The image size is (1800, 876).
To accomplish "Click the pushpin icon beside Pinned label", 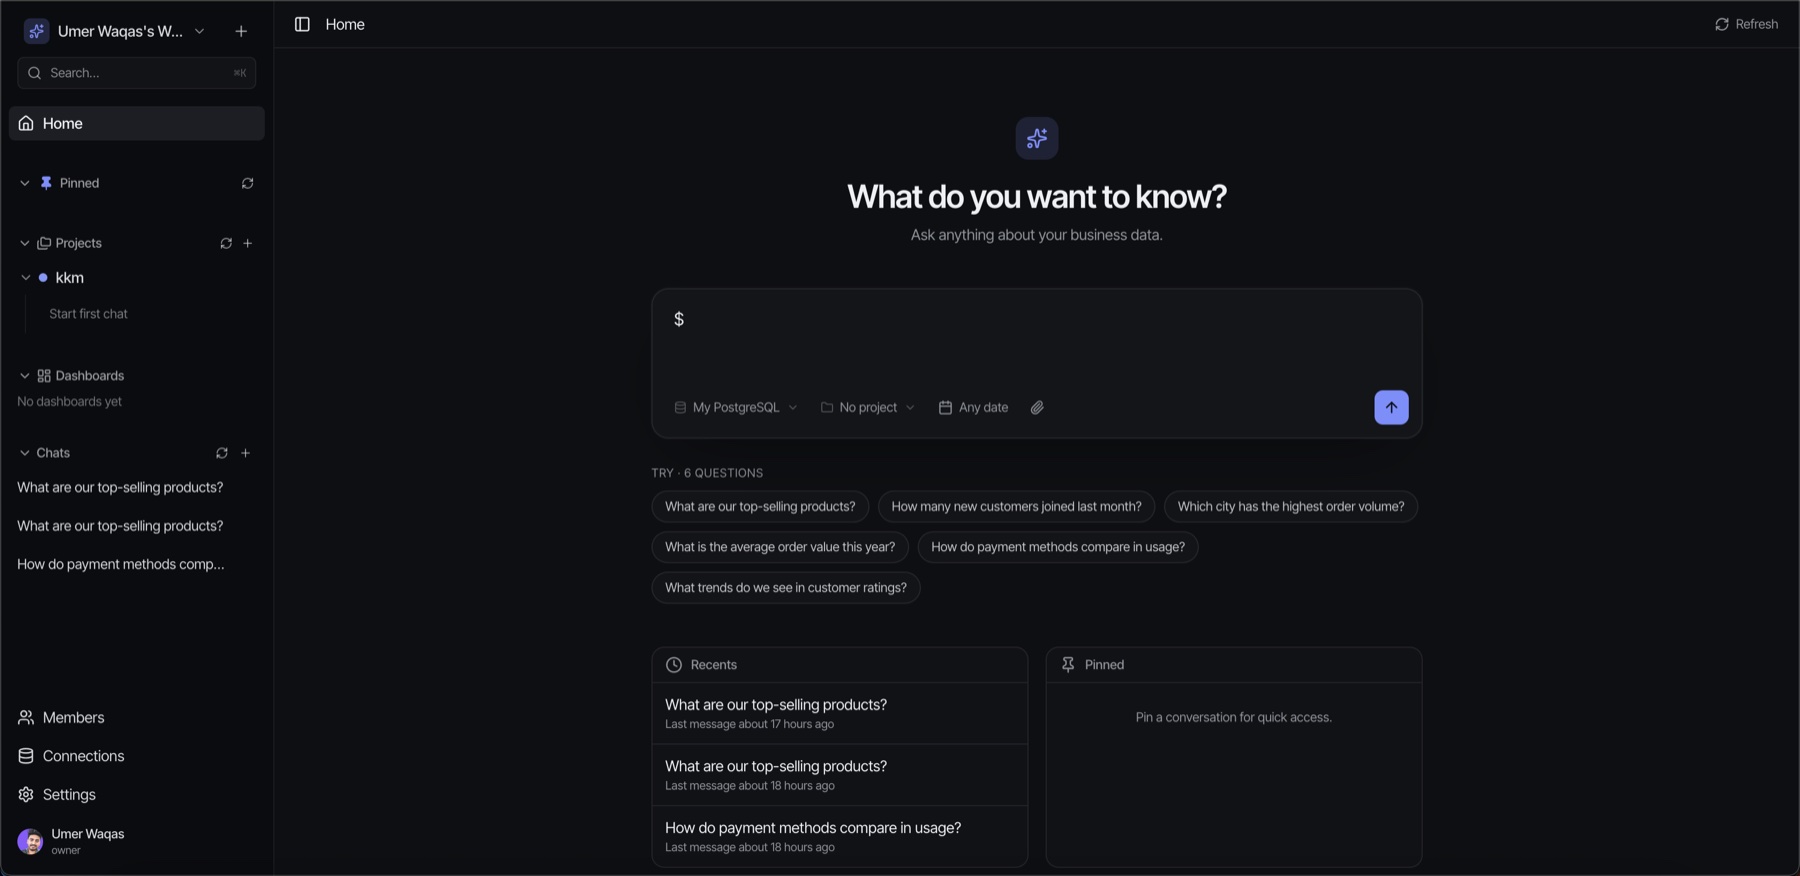I will click(x=46, y=183).
